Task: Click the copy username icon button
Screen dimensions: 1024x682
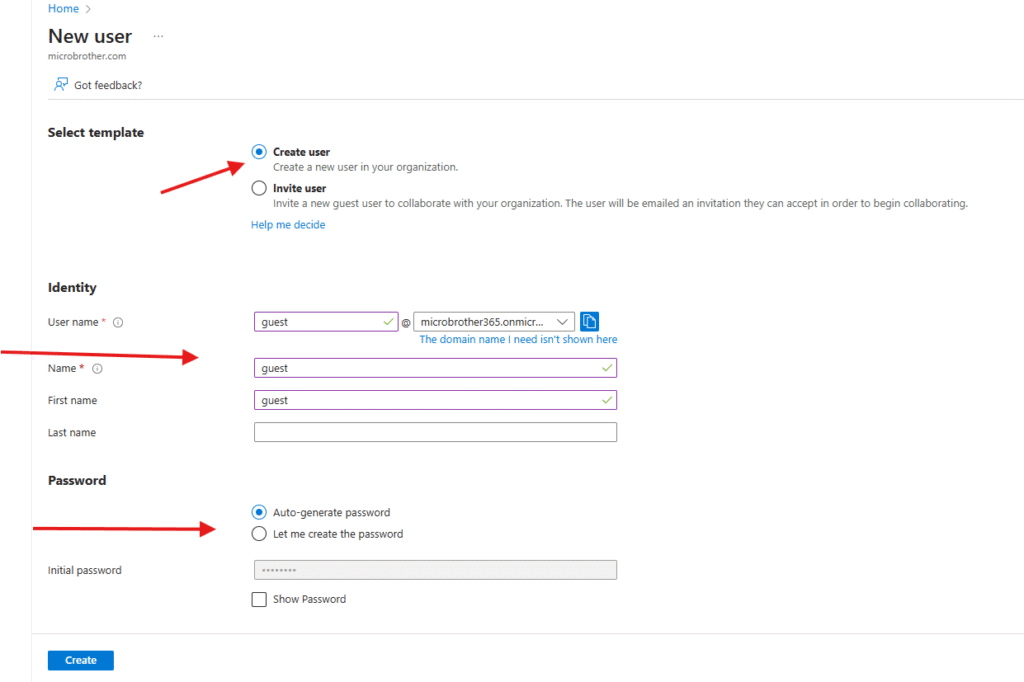Action: 590,322
